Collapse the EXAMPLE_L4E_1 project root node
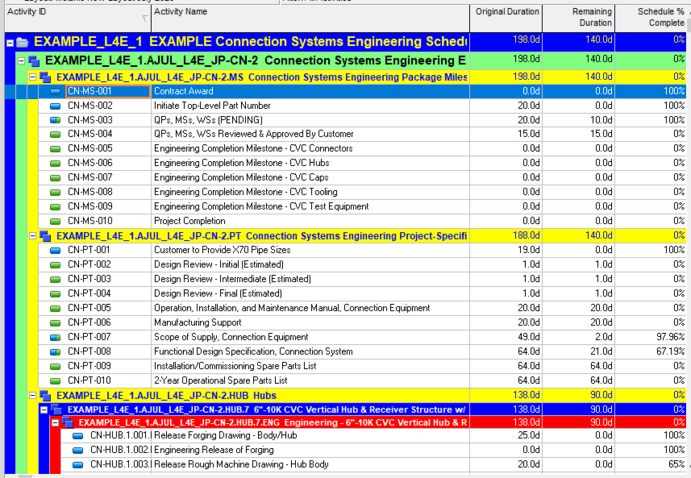The width and height of the screenshot is (691, 478). (10, 43)
